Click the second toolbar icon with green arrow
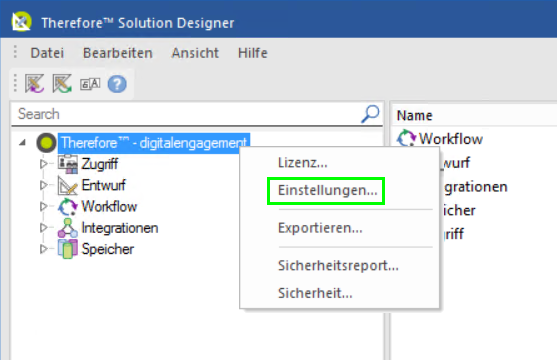Viewport: 557px width, 360px height. coord(62,84)
